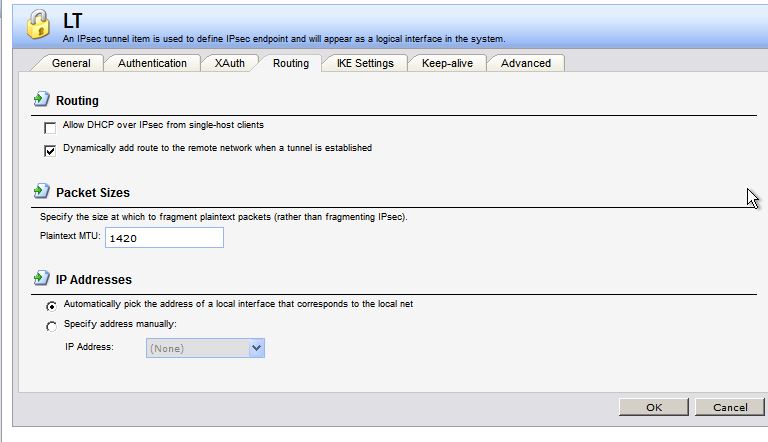Click the IP Addresses section icon
The image size is (768, 442).
(41, 278)
